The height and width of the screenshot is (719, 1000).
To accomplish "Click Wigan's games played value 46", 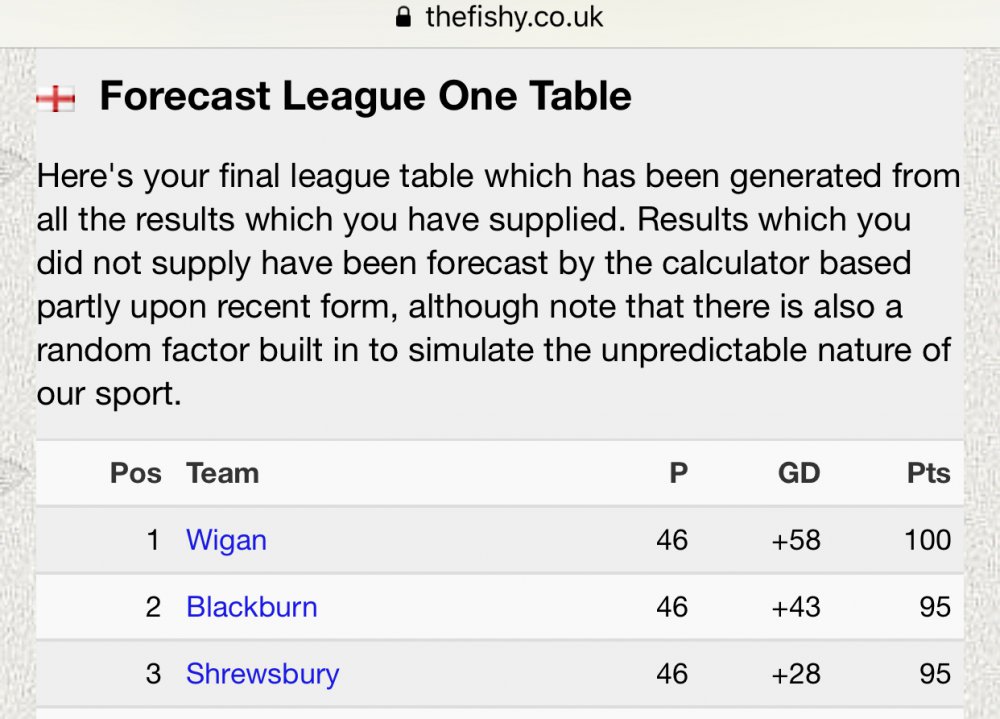I will pos(672,540).
